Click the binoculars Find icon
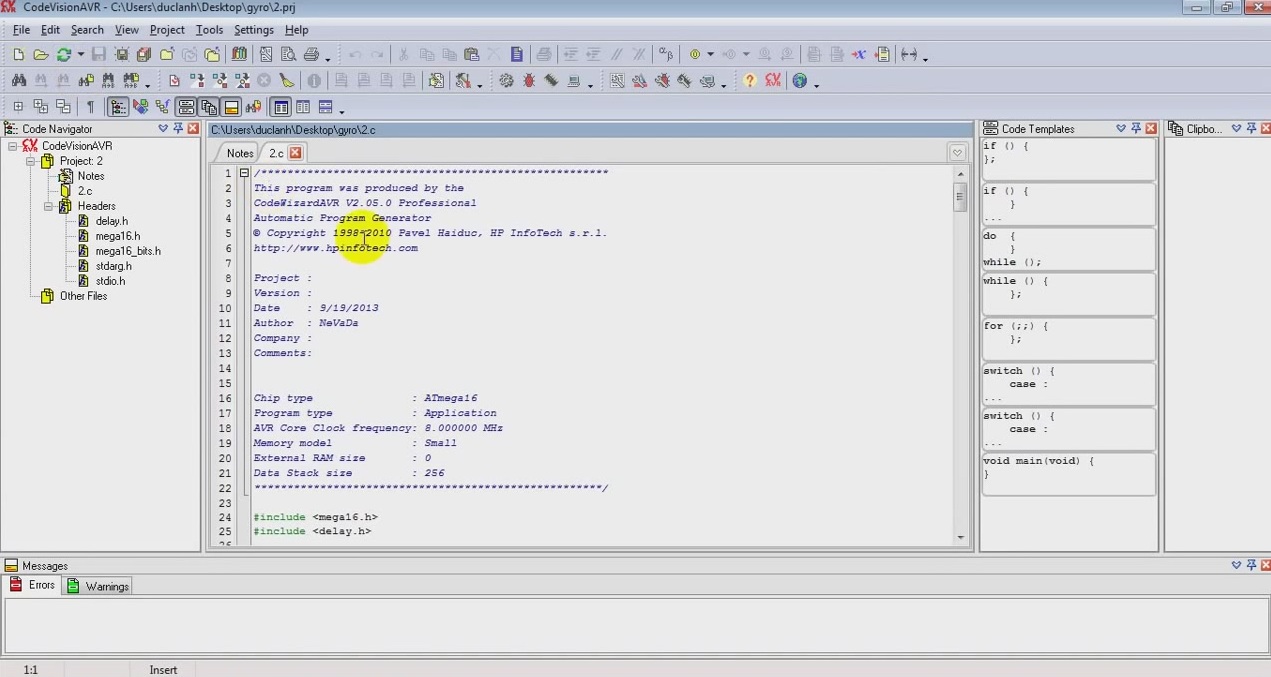The image size is (1271, 677). coord(18,81)
